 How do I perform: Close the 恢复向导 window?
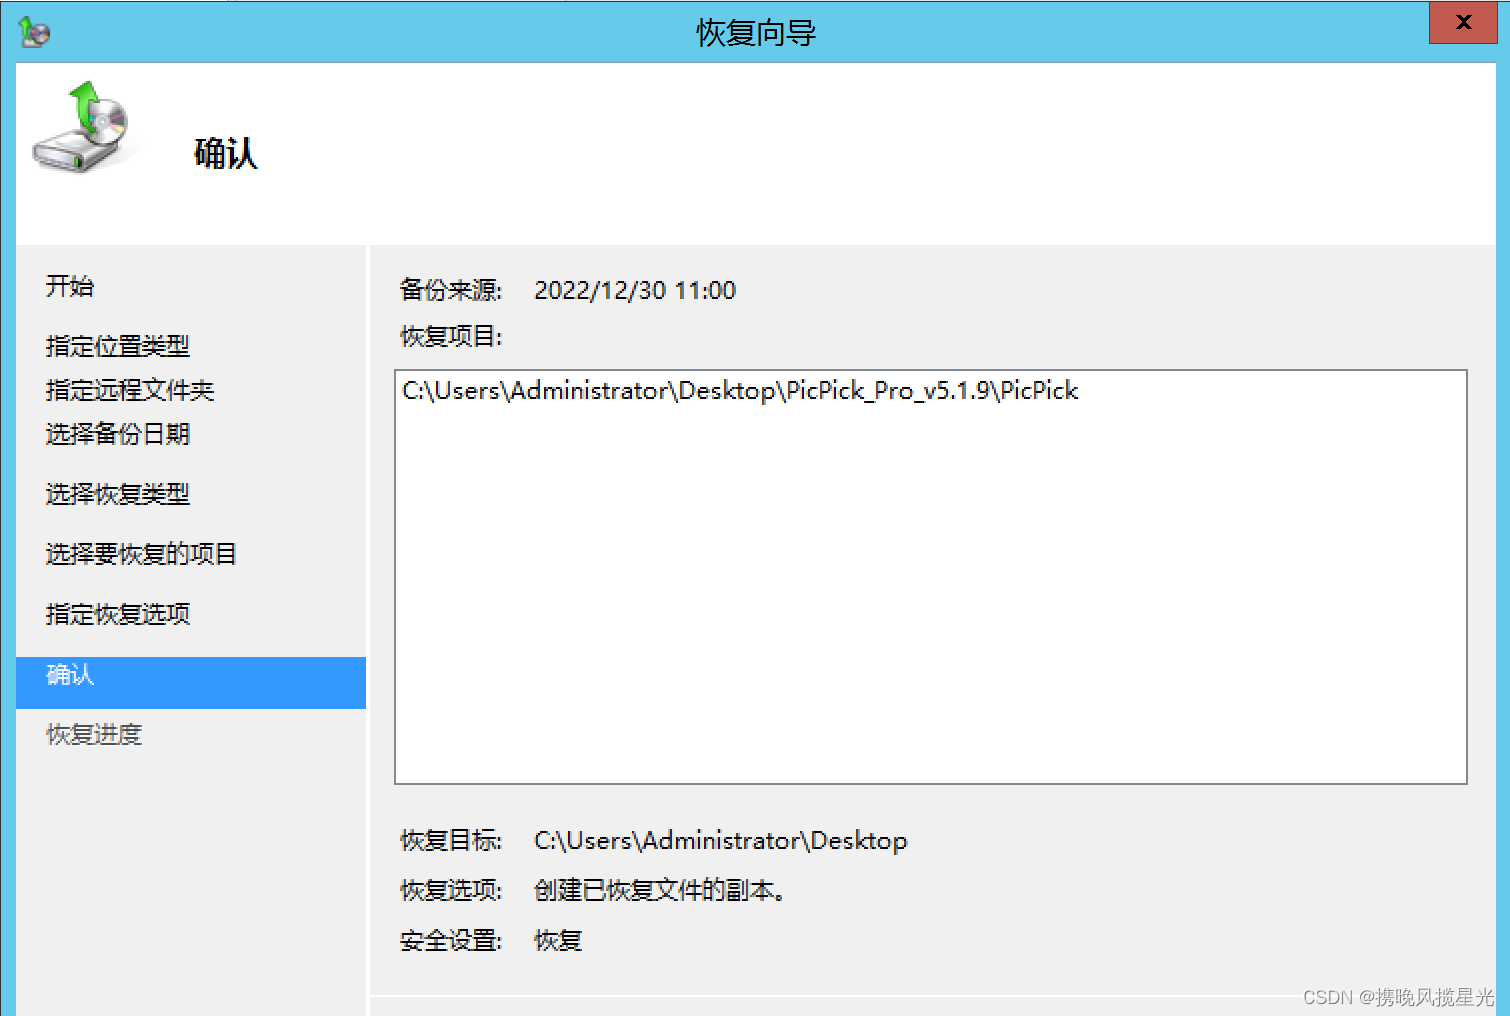tap(1463, 22)
